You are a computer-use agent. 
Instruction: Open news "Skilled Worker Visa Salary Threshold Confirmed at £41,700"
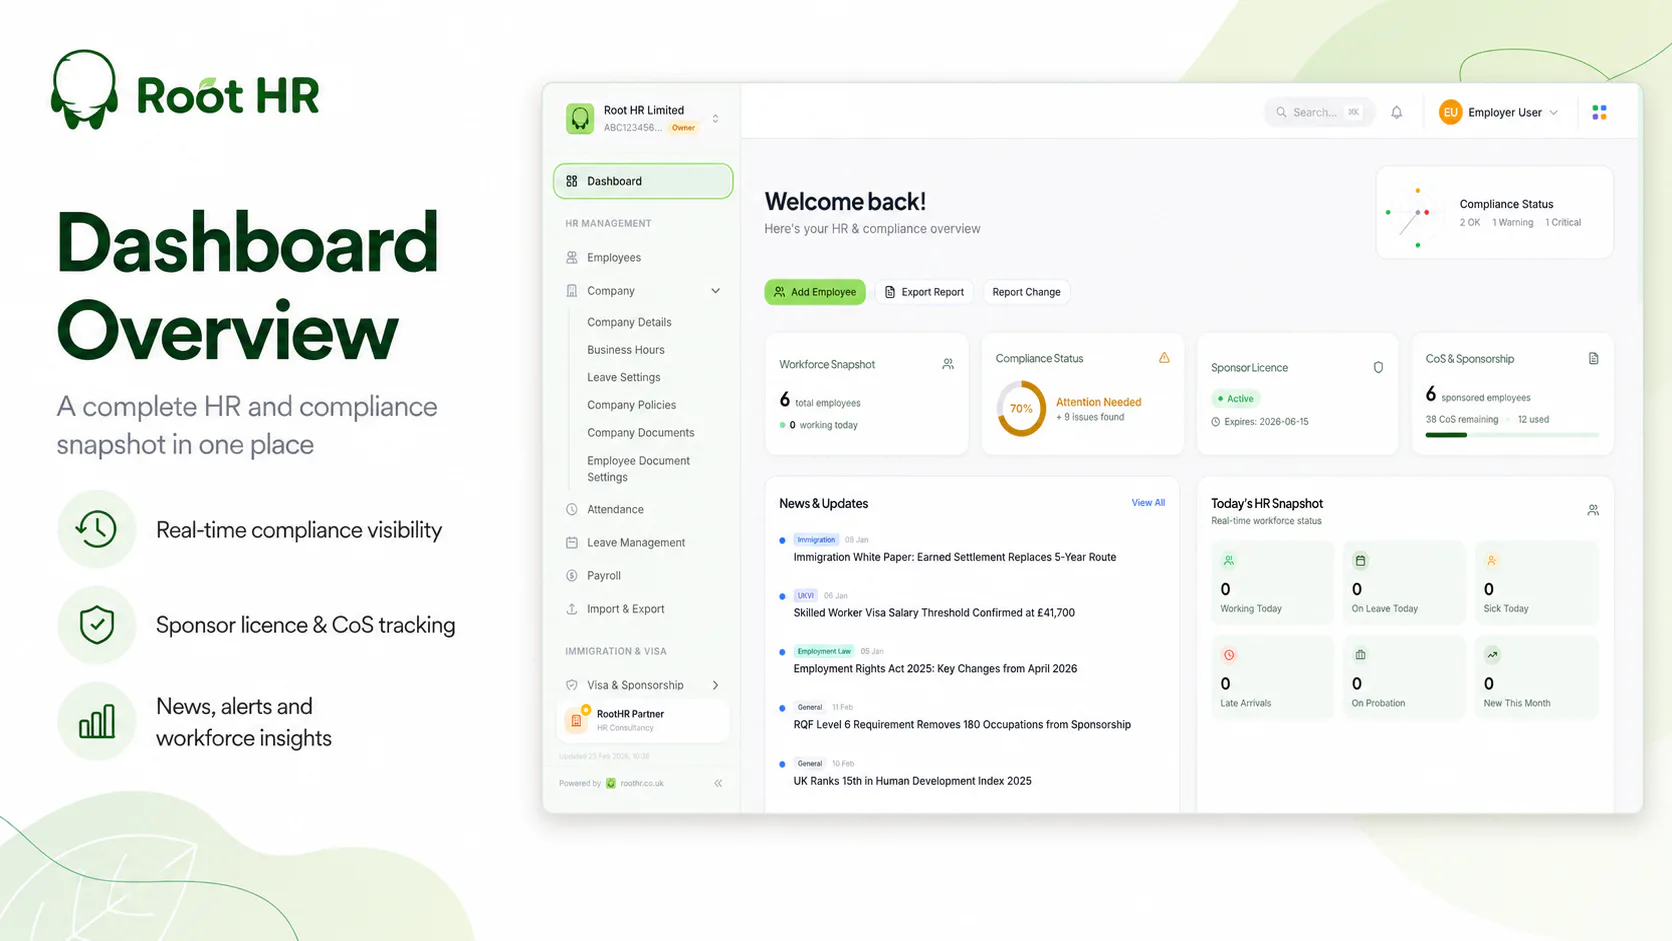(934, 613)
